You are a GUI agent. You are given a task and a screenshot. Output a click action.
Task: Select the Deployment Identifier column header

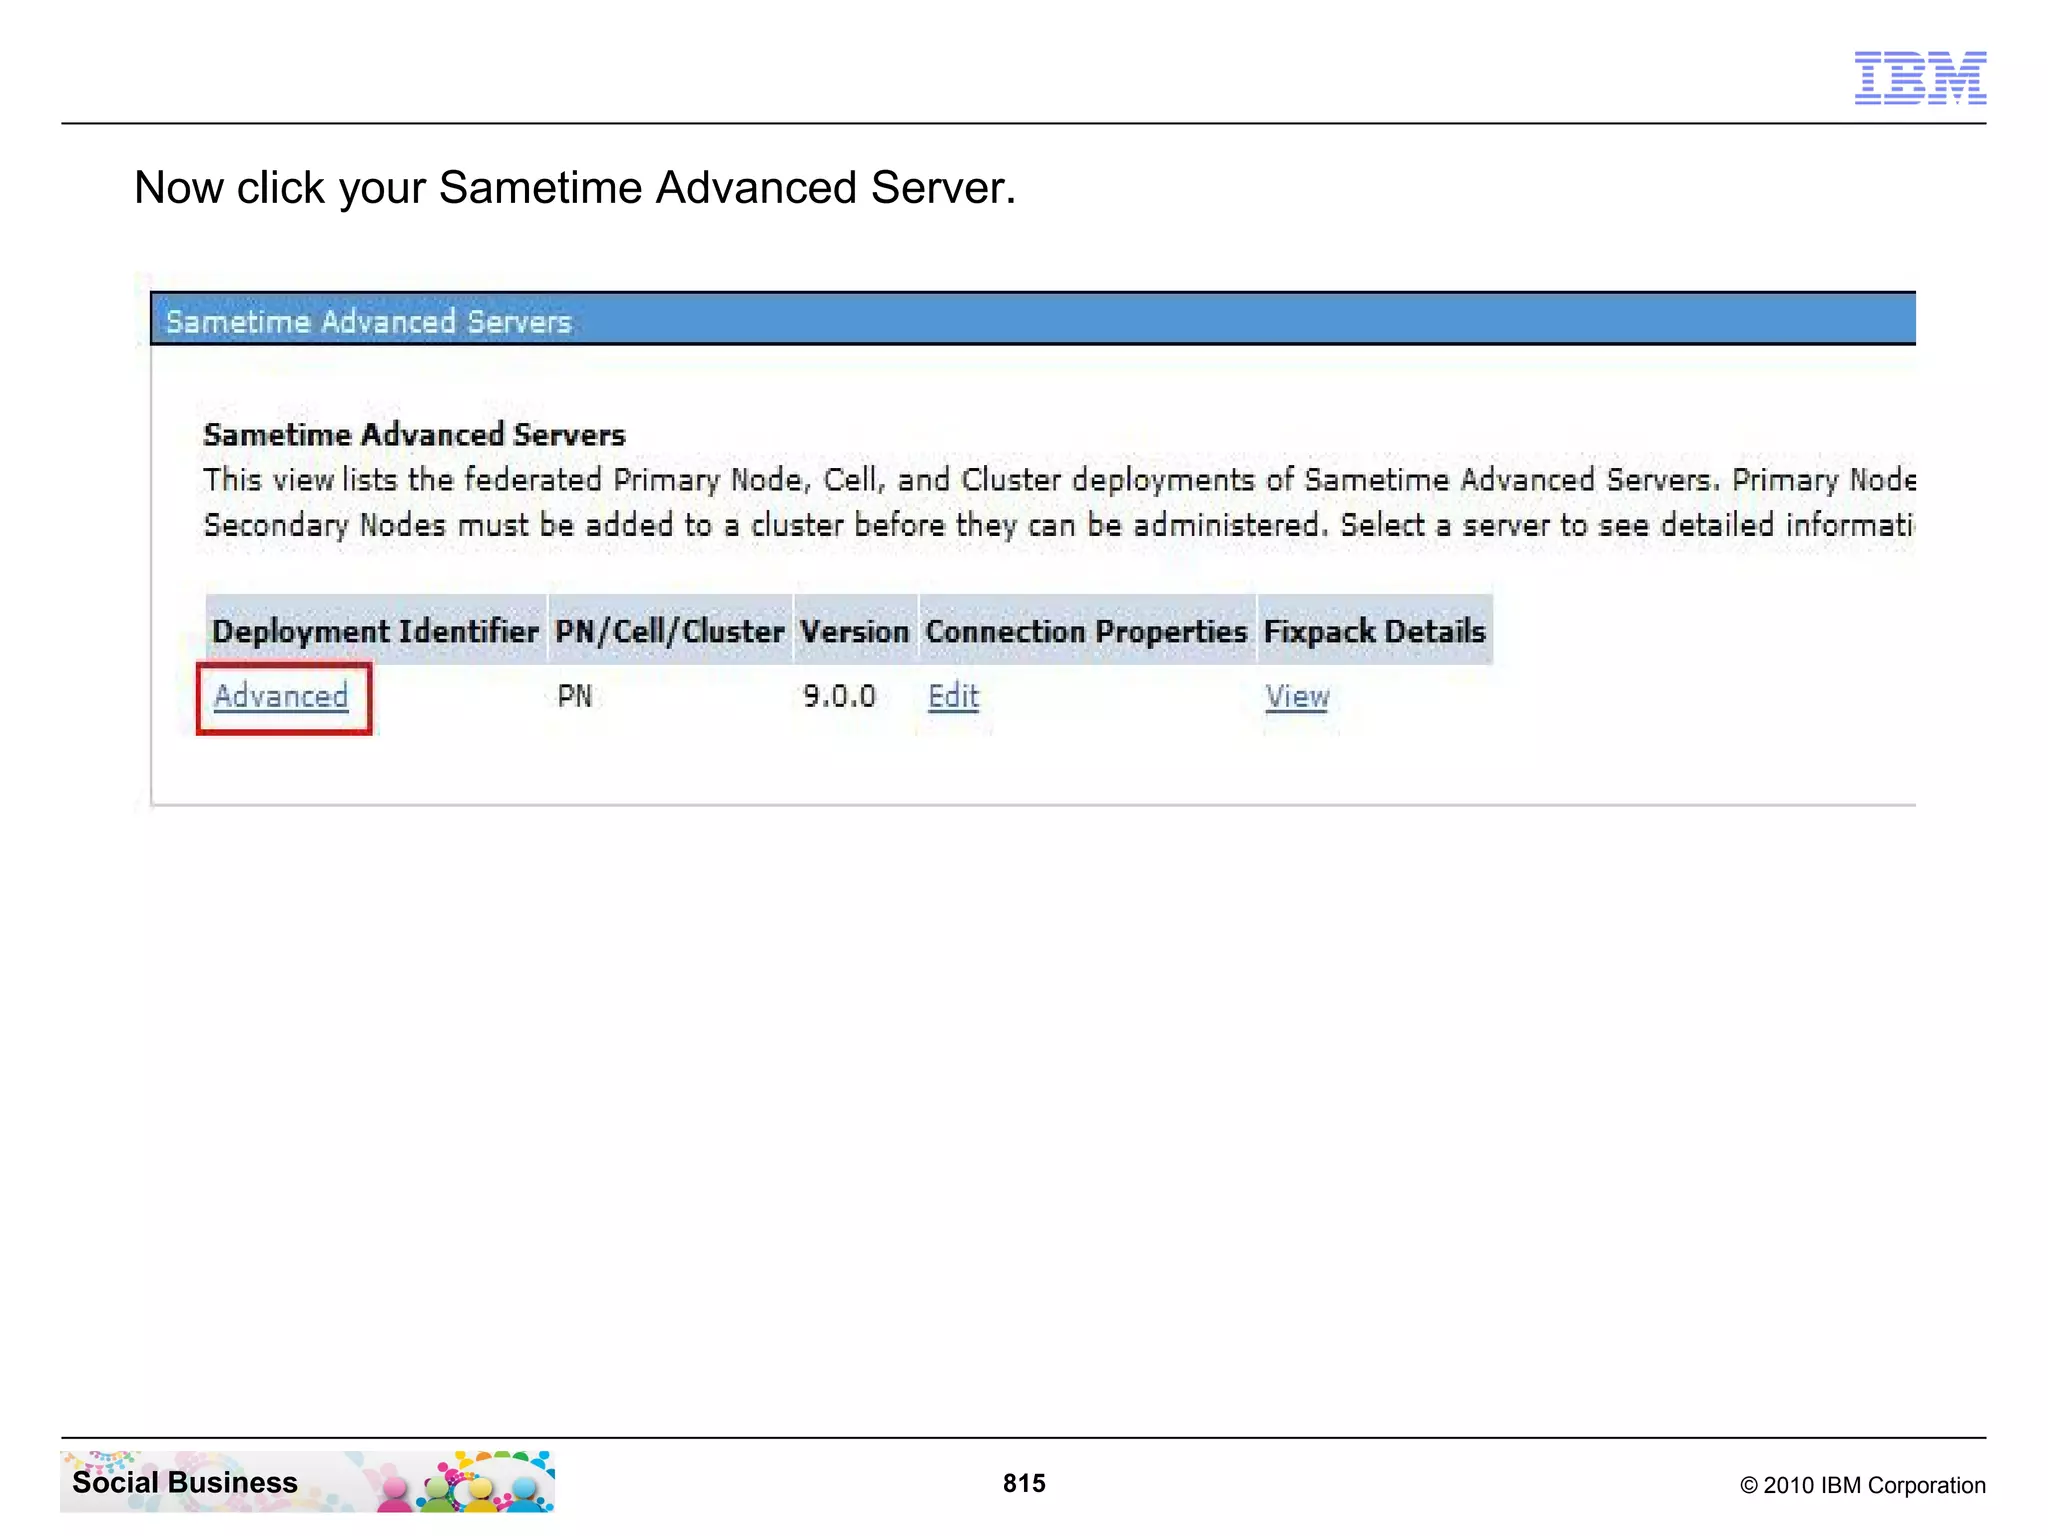376,630
